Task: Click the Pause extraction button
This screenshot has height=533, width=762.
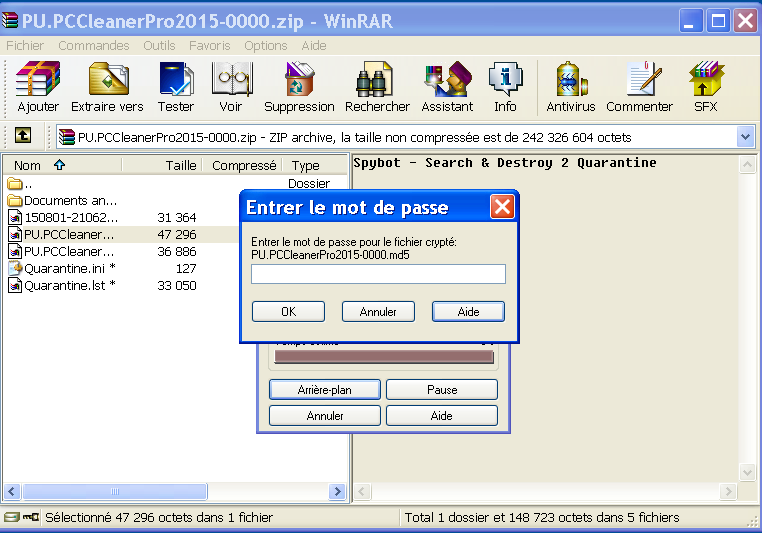Action: coord(442,390)
